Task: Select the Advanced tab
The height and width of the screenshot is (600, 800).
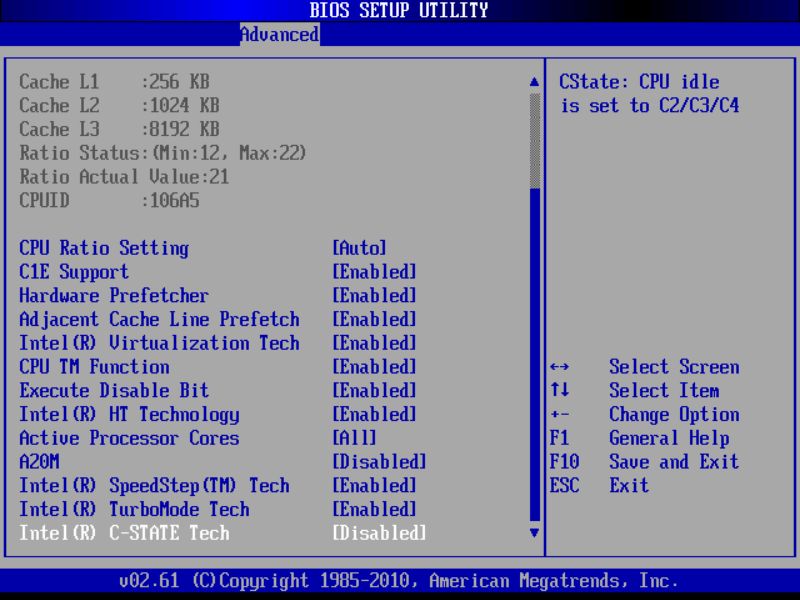Action: [280, 33]
